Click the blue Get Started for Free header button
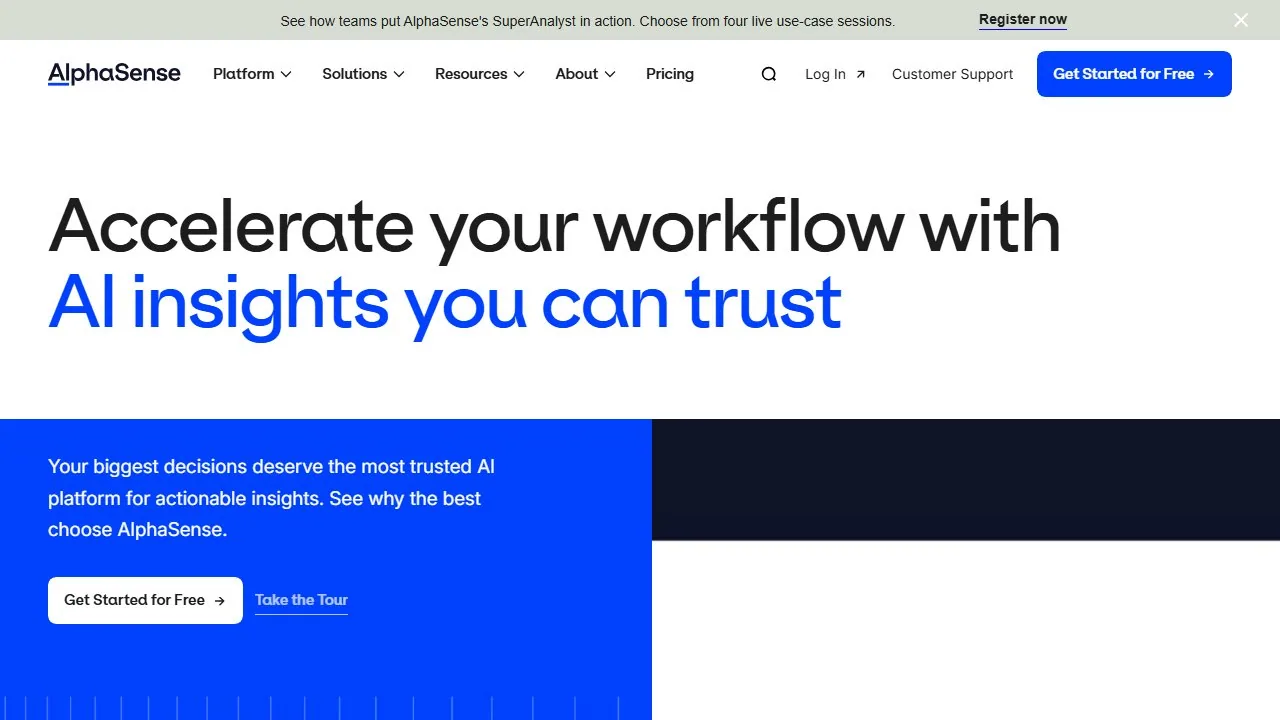This screenshot has height=720, width=1280. coord(1134,74)
